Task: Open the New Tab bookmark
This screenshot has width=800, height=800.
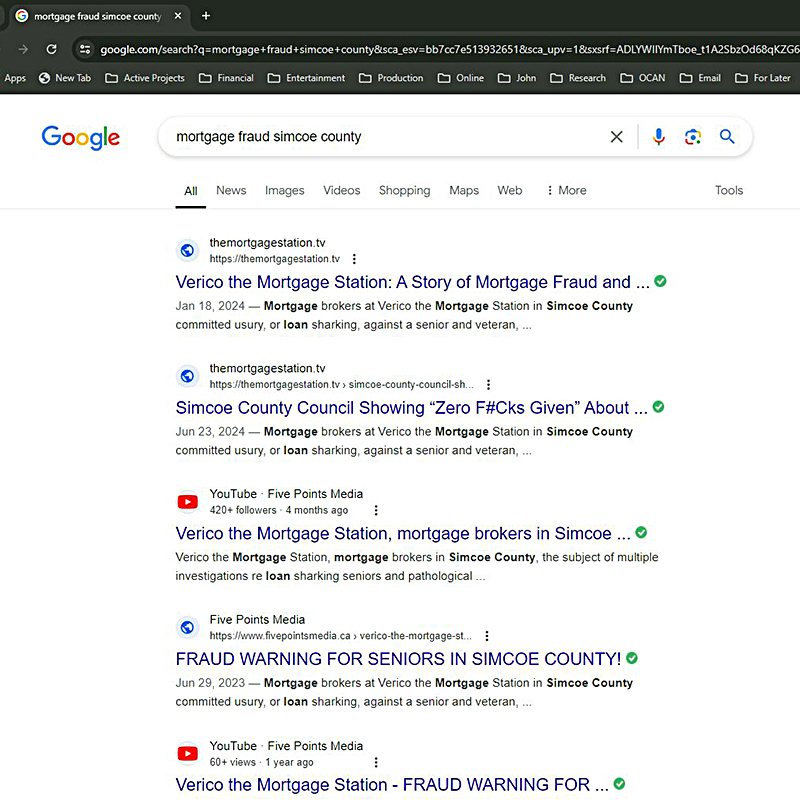Action: [x=65, y=78]
